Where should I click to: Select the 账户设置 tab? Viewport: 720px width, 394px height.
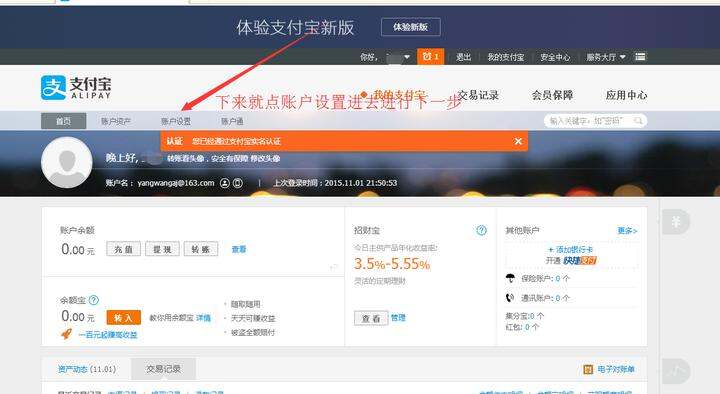[176, 121]
